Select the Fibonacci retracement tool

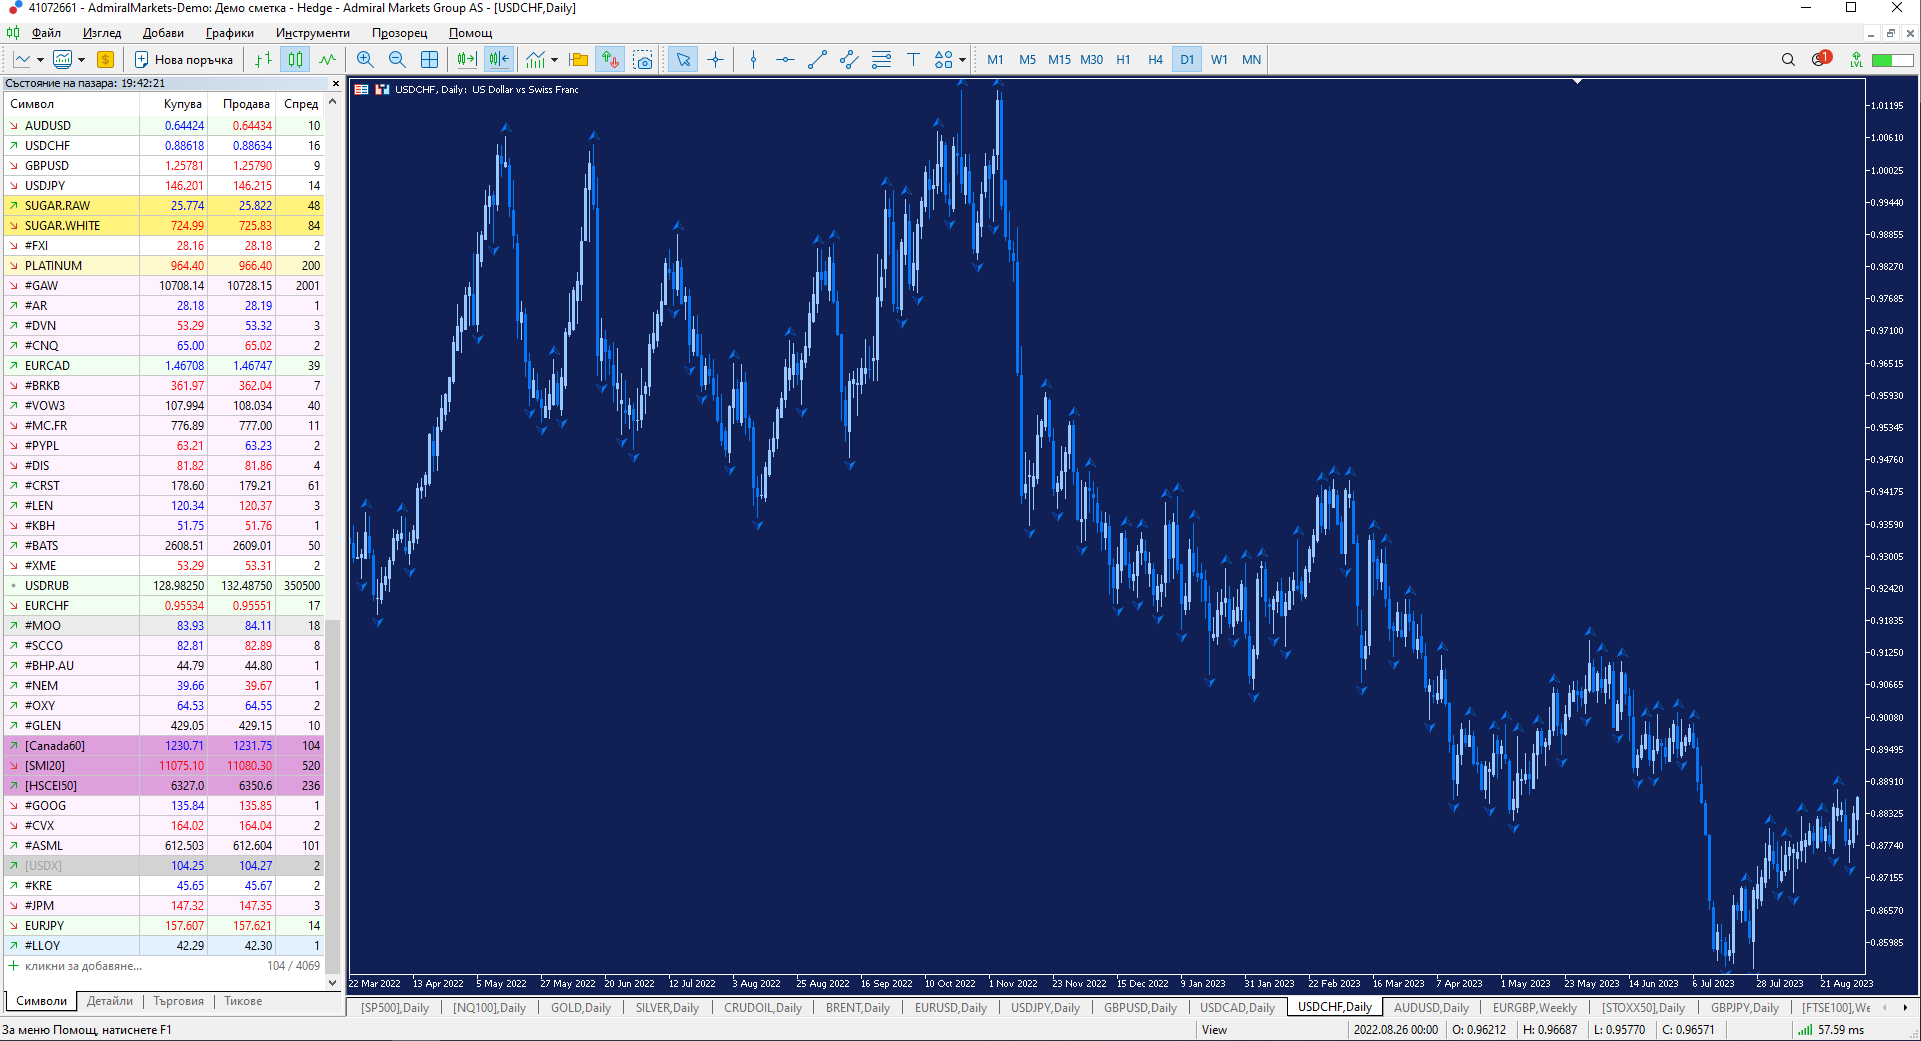click(881, 60)
